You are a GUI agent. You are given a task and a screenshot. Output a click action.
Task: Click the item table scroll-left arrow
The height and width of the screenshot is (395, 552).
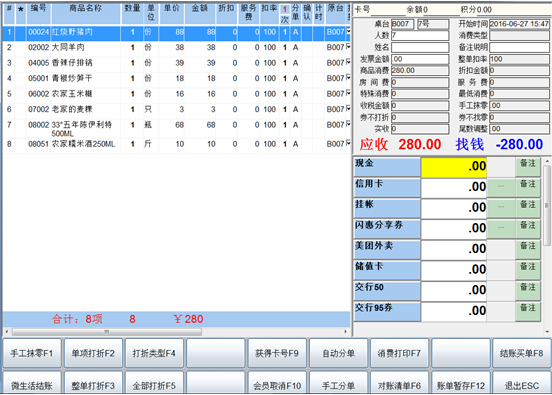coord(6,332)
